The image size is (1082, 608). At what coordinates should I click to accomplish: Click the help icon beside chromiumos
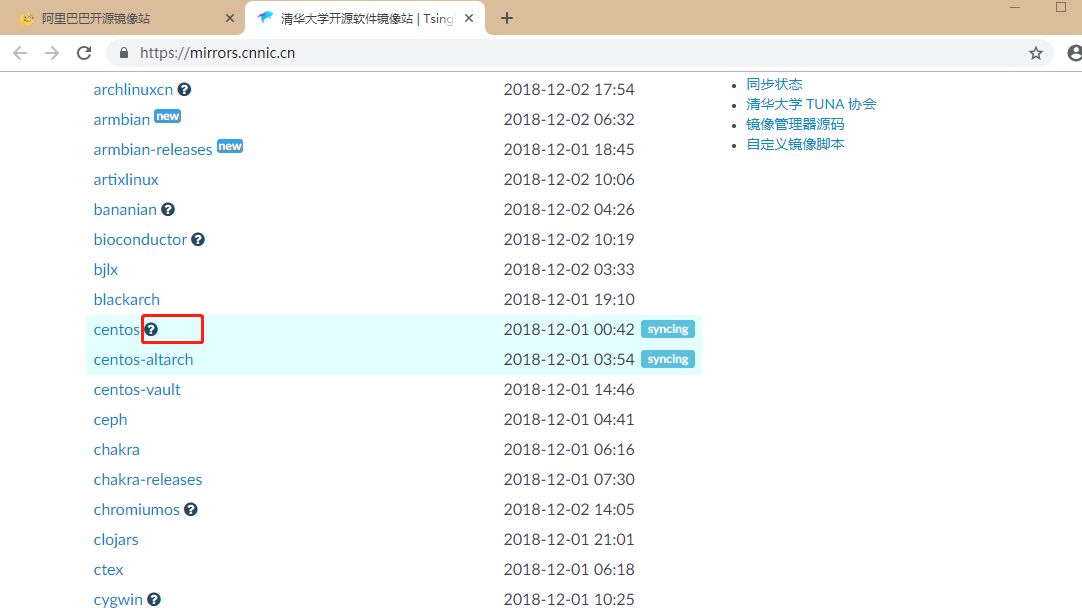pos(190,510)
